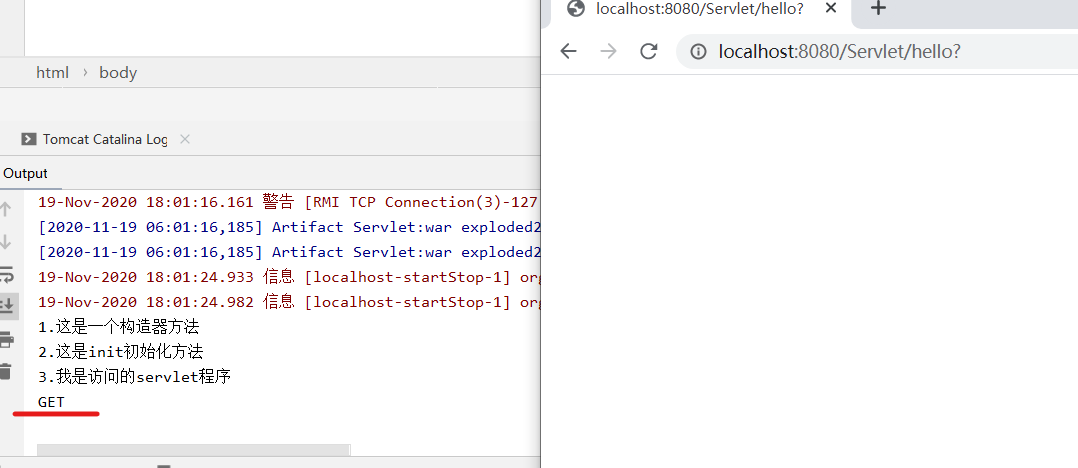Screen dimensions: 1078x468
Task: Click the globe favicon on browser tab
Action: pyautogui.click(x=575, y=8)
